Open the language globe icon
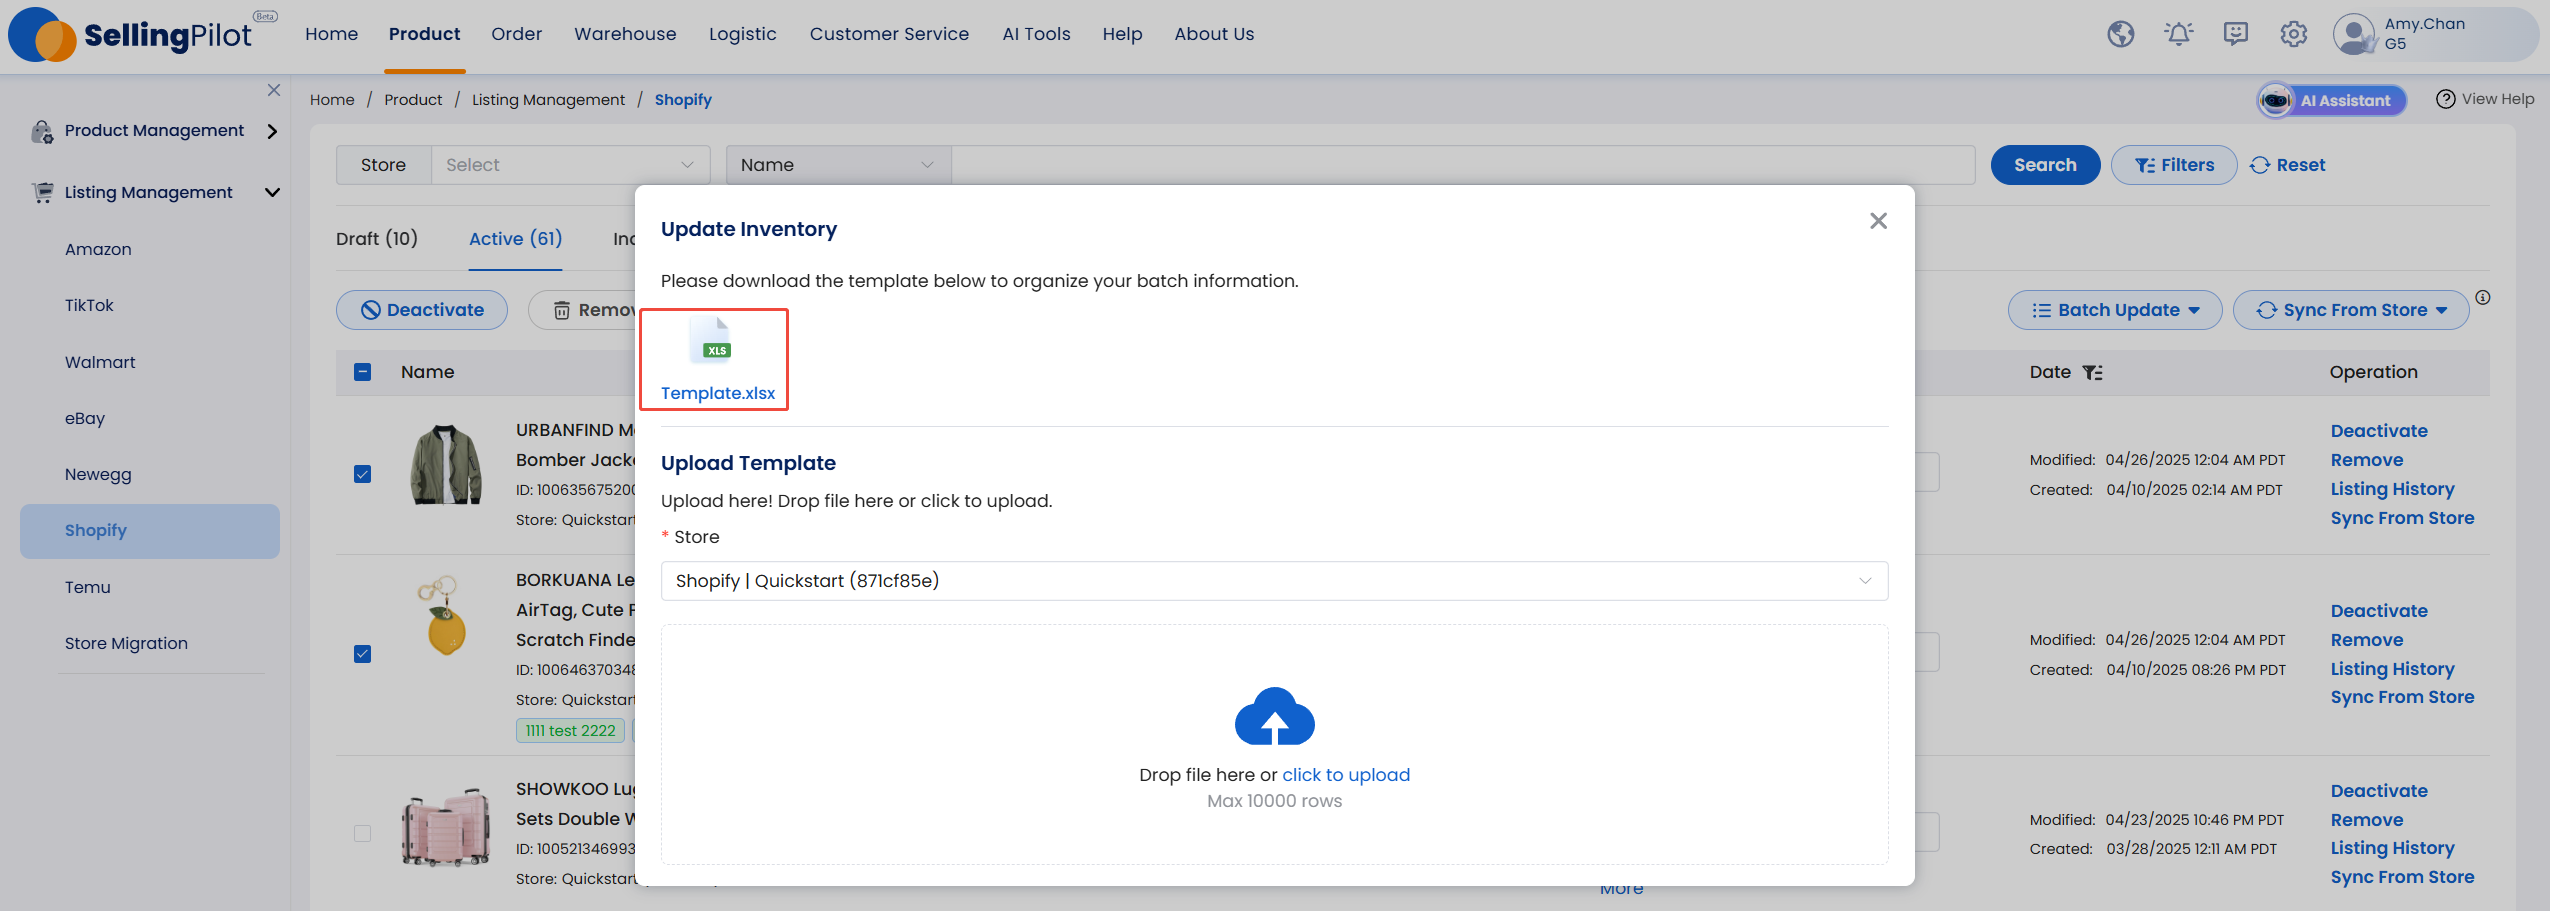This screenshot has height=911, width=2550. tap(2120, 34)
